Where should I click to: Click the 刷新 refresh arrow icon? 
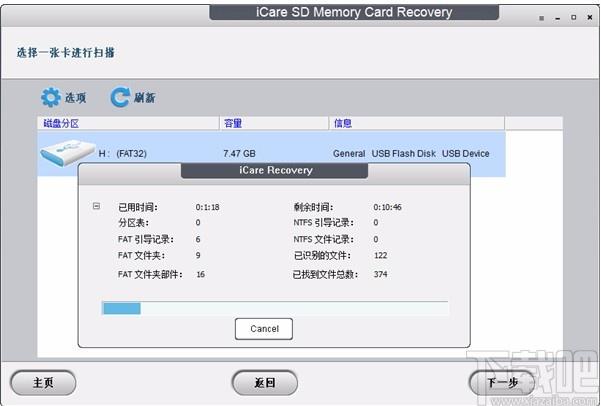tap(120, 97)
